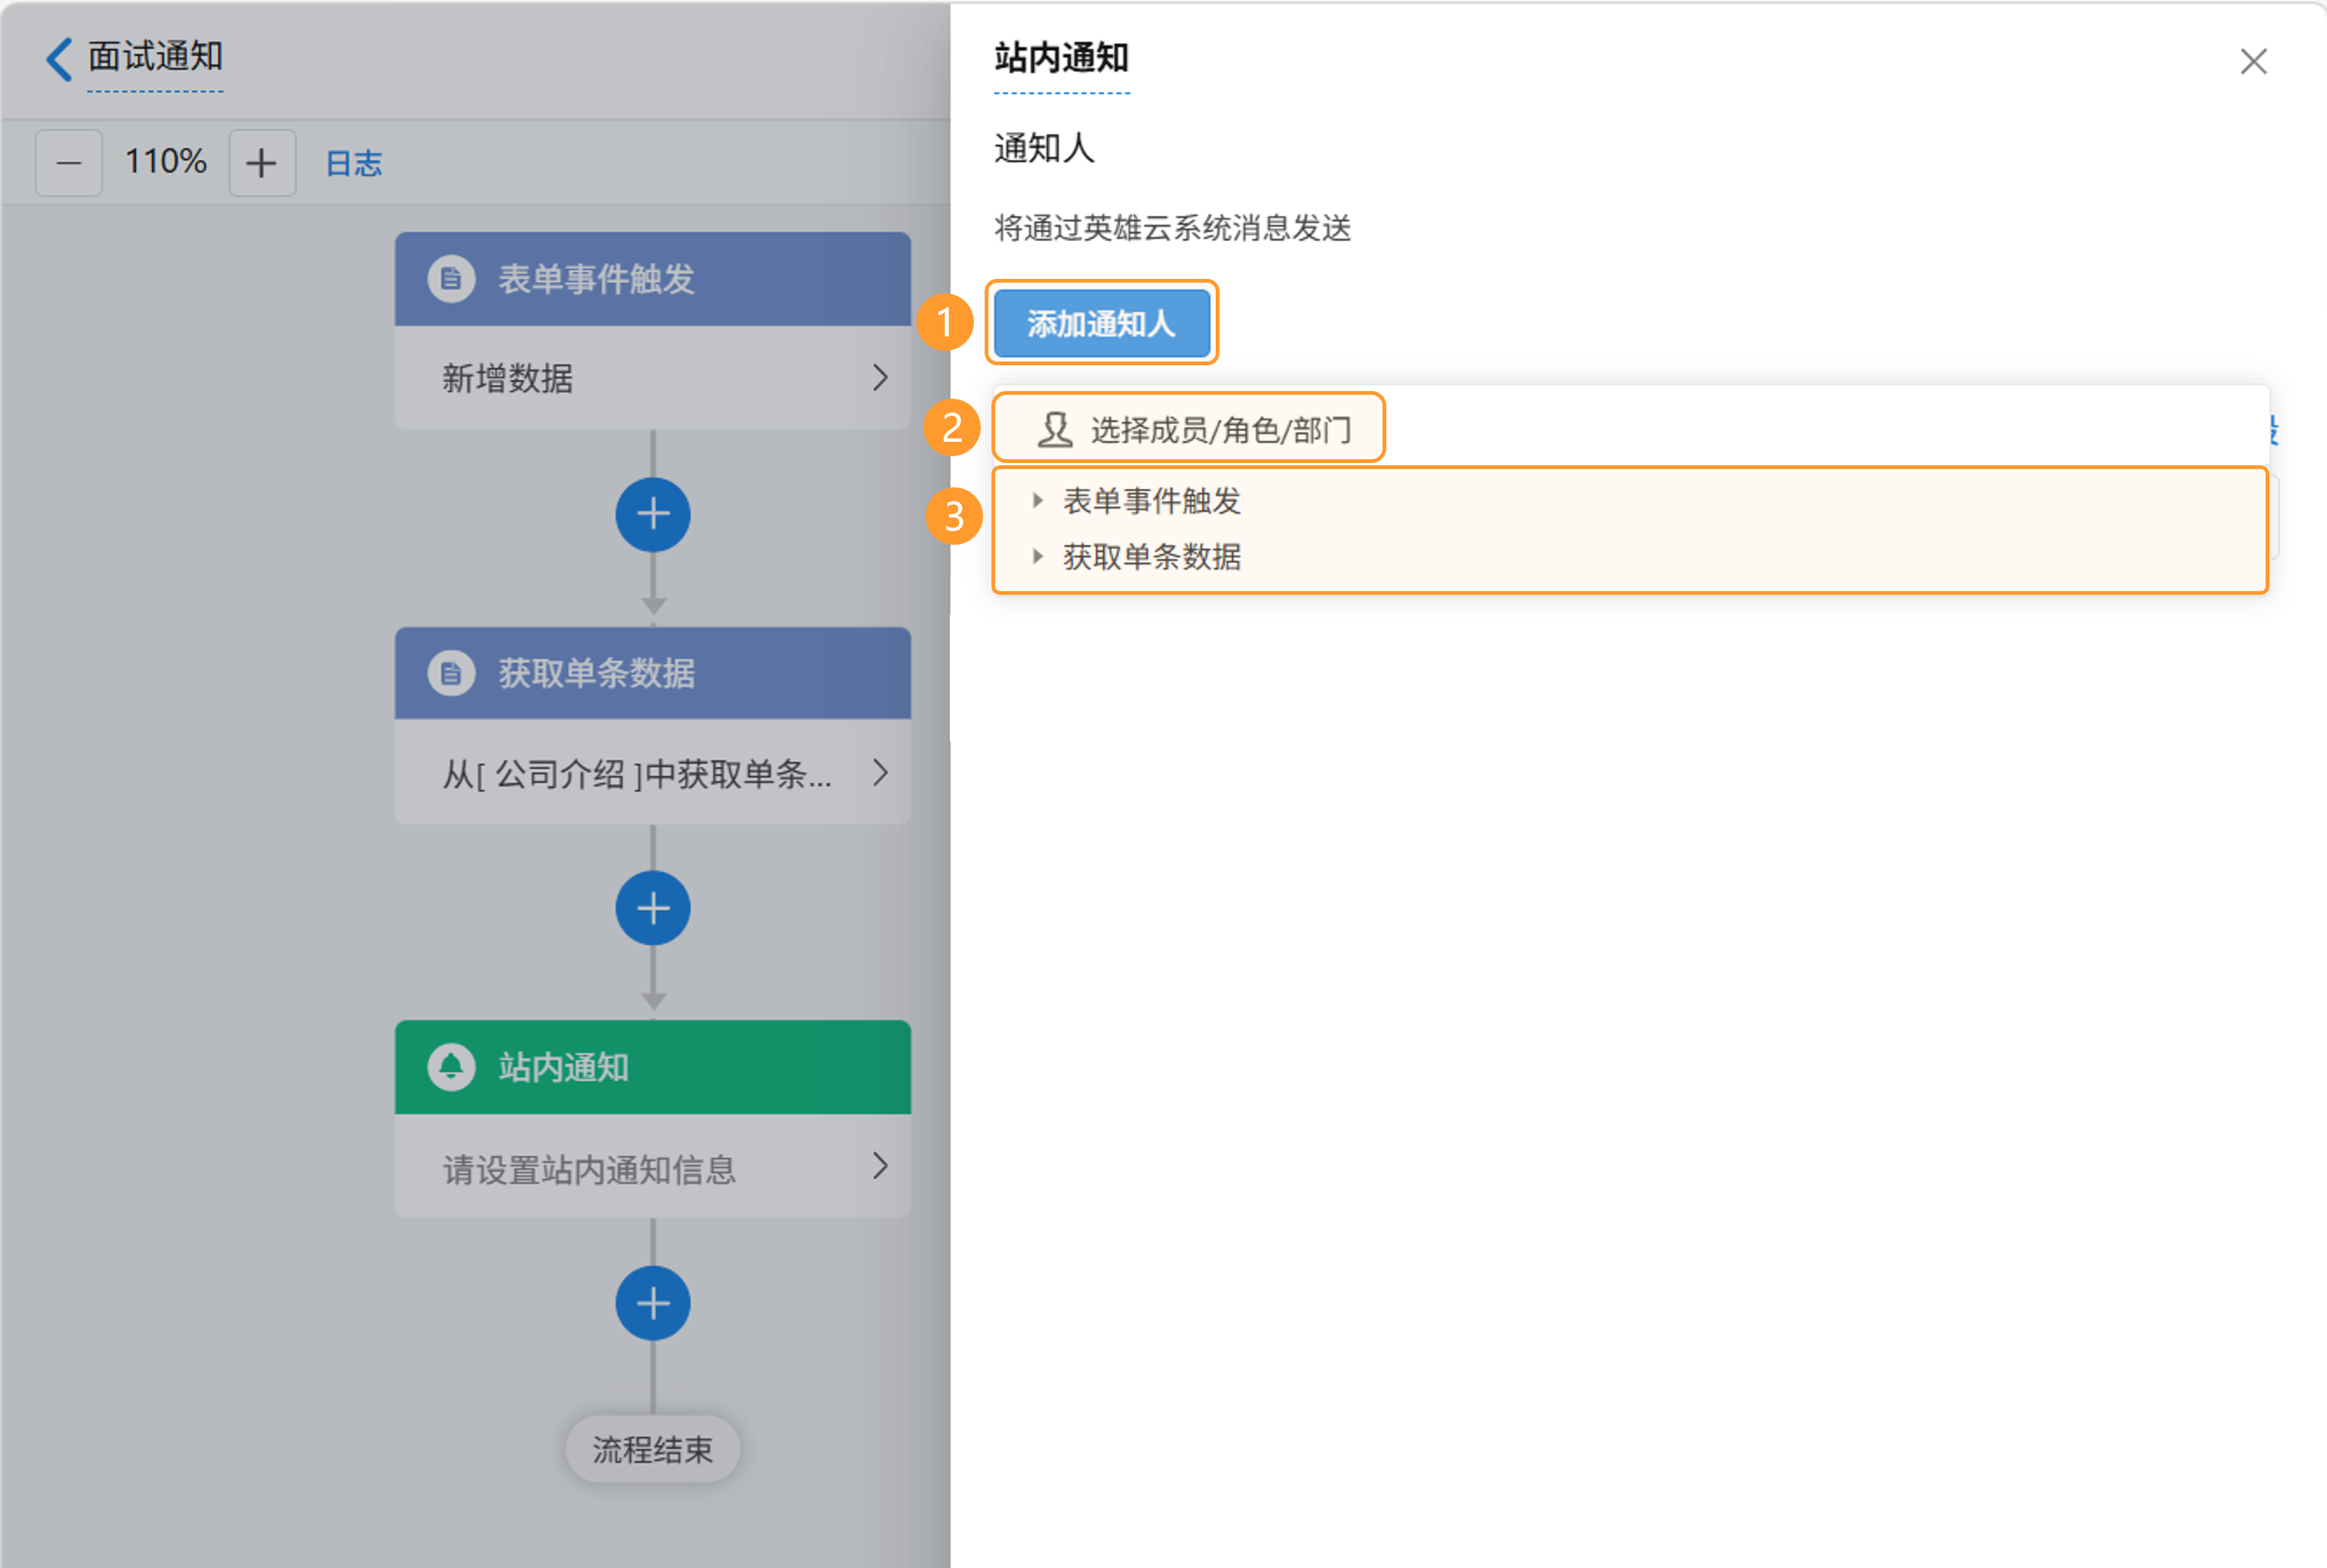Open the 新增数据 row chevron

[879, 378]
